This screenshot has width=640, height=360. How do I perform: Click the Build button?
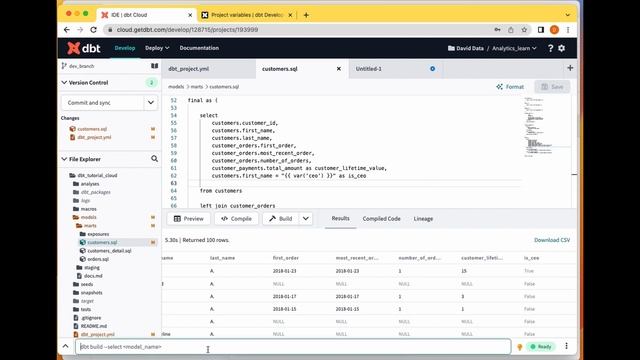tap(281, 219)
